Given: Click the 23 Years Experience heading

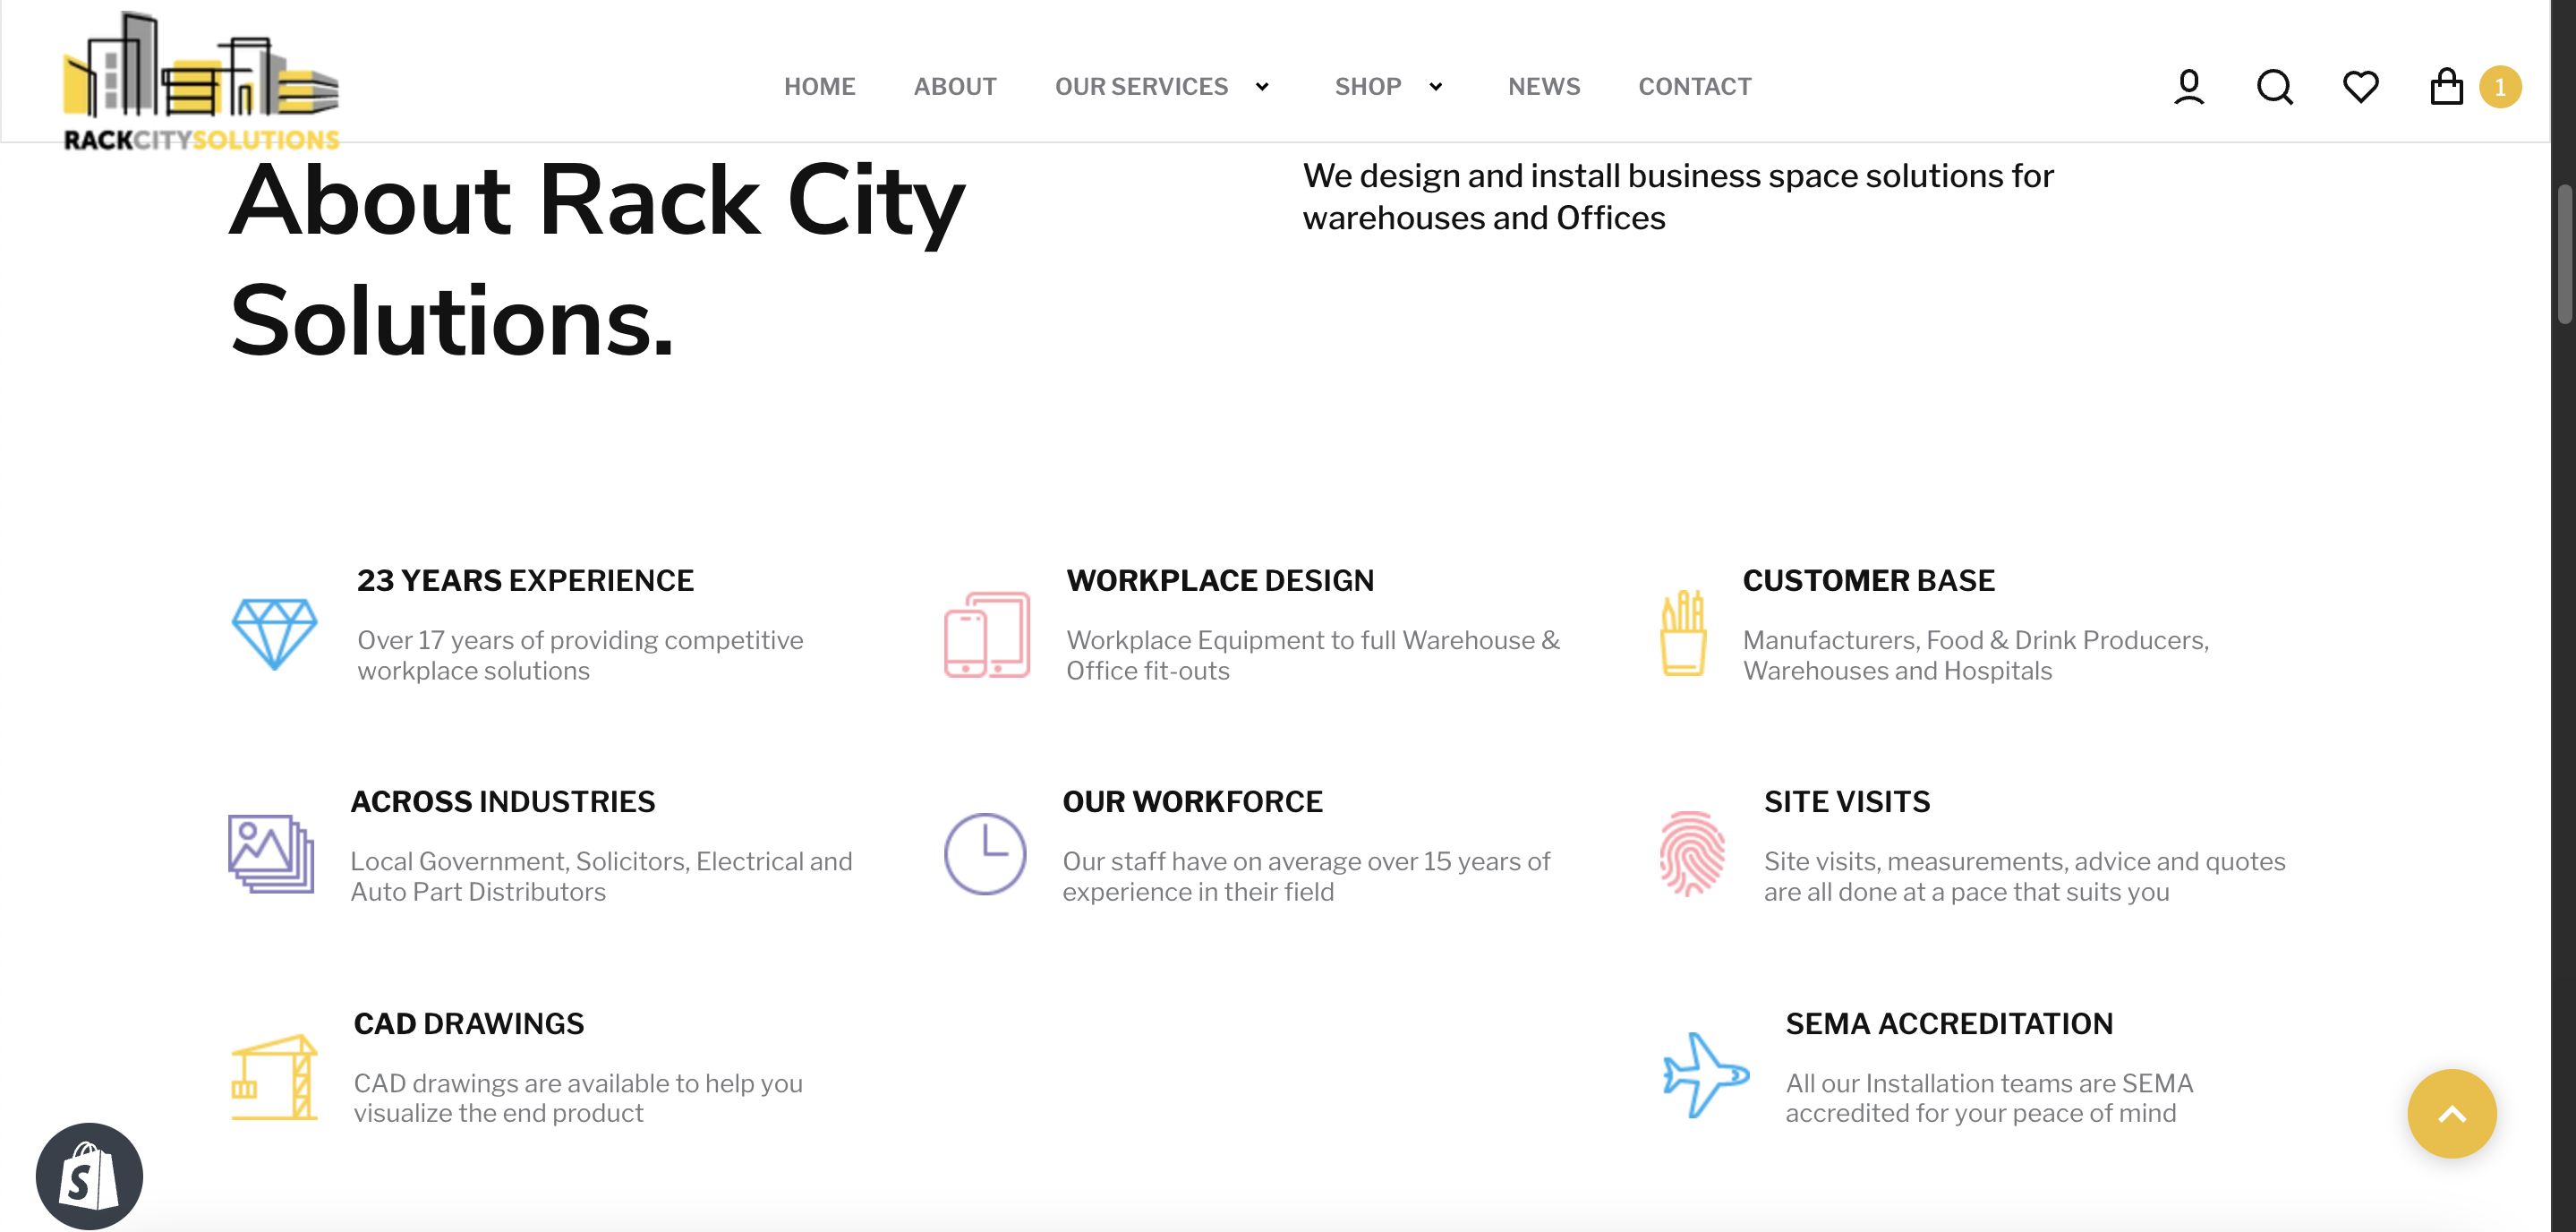Looking at the screenshot, I should click(525, 580).
